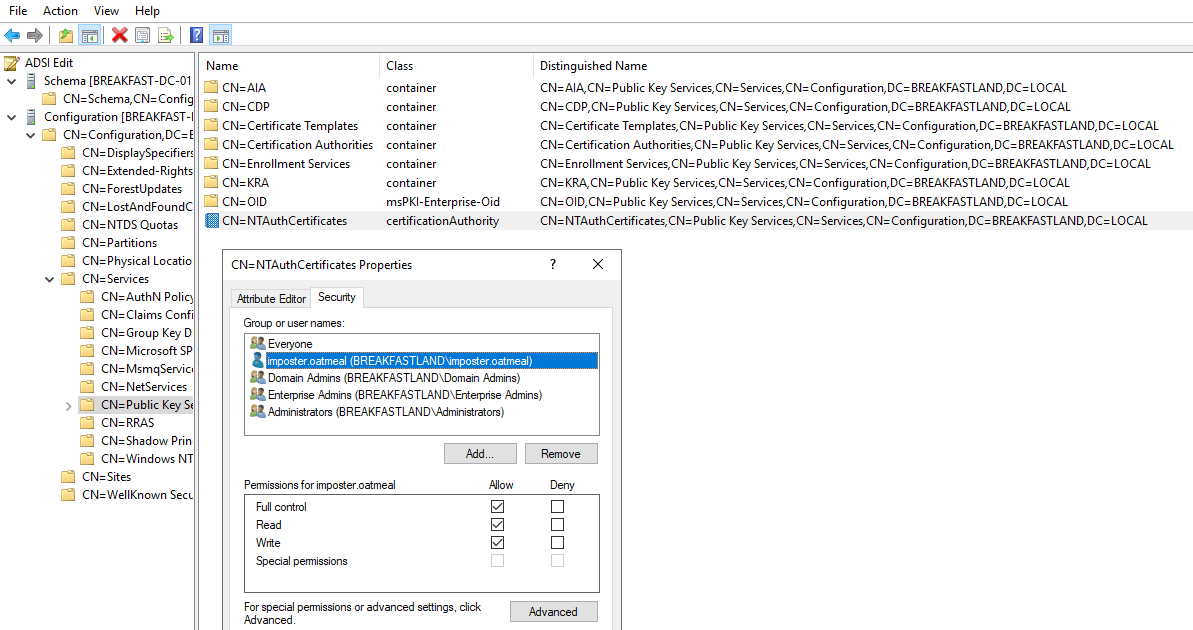Click the Export List toolbar icon
1193x630 pixels.
tap(166, 36)
